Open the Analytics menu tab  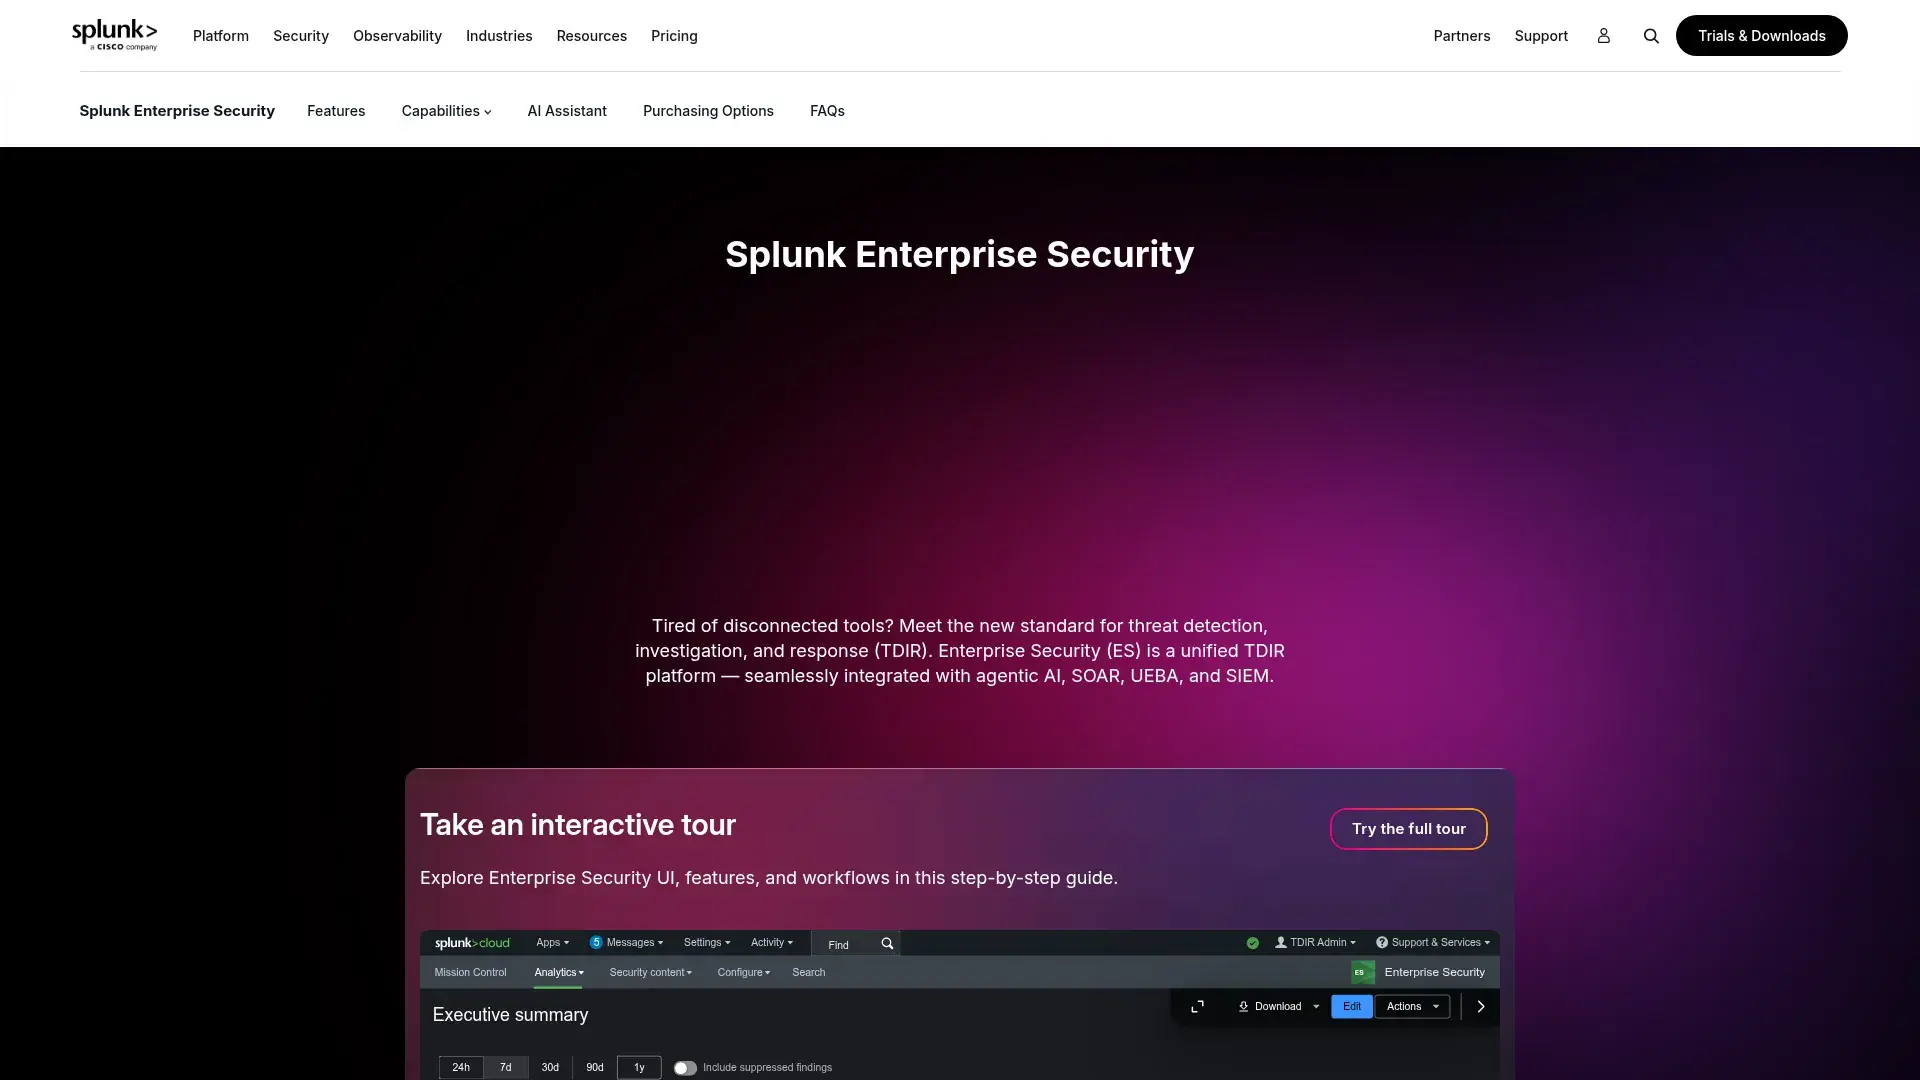(x=558, y=972)
